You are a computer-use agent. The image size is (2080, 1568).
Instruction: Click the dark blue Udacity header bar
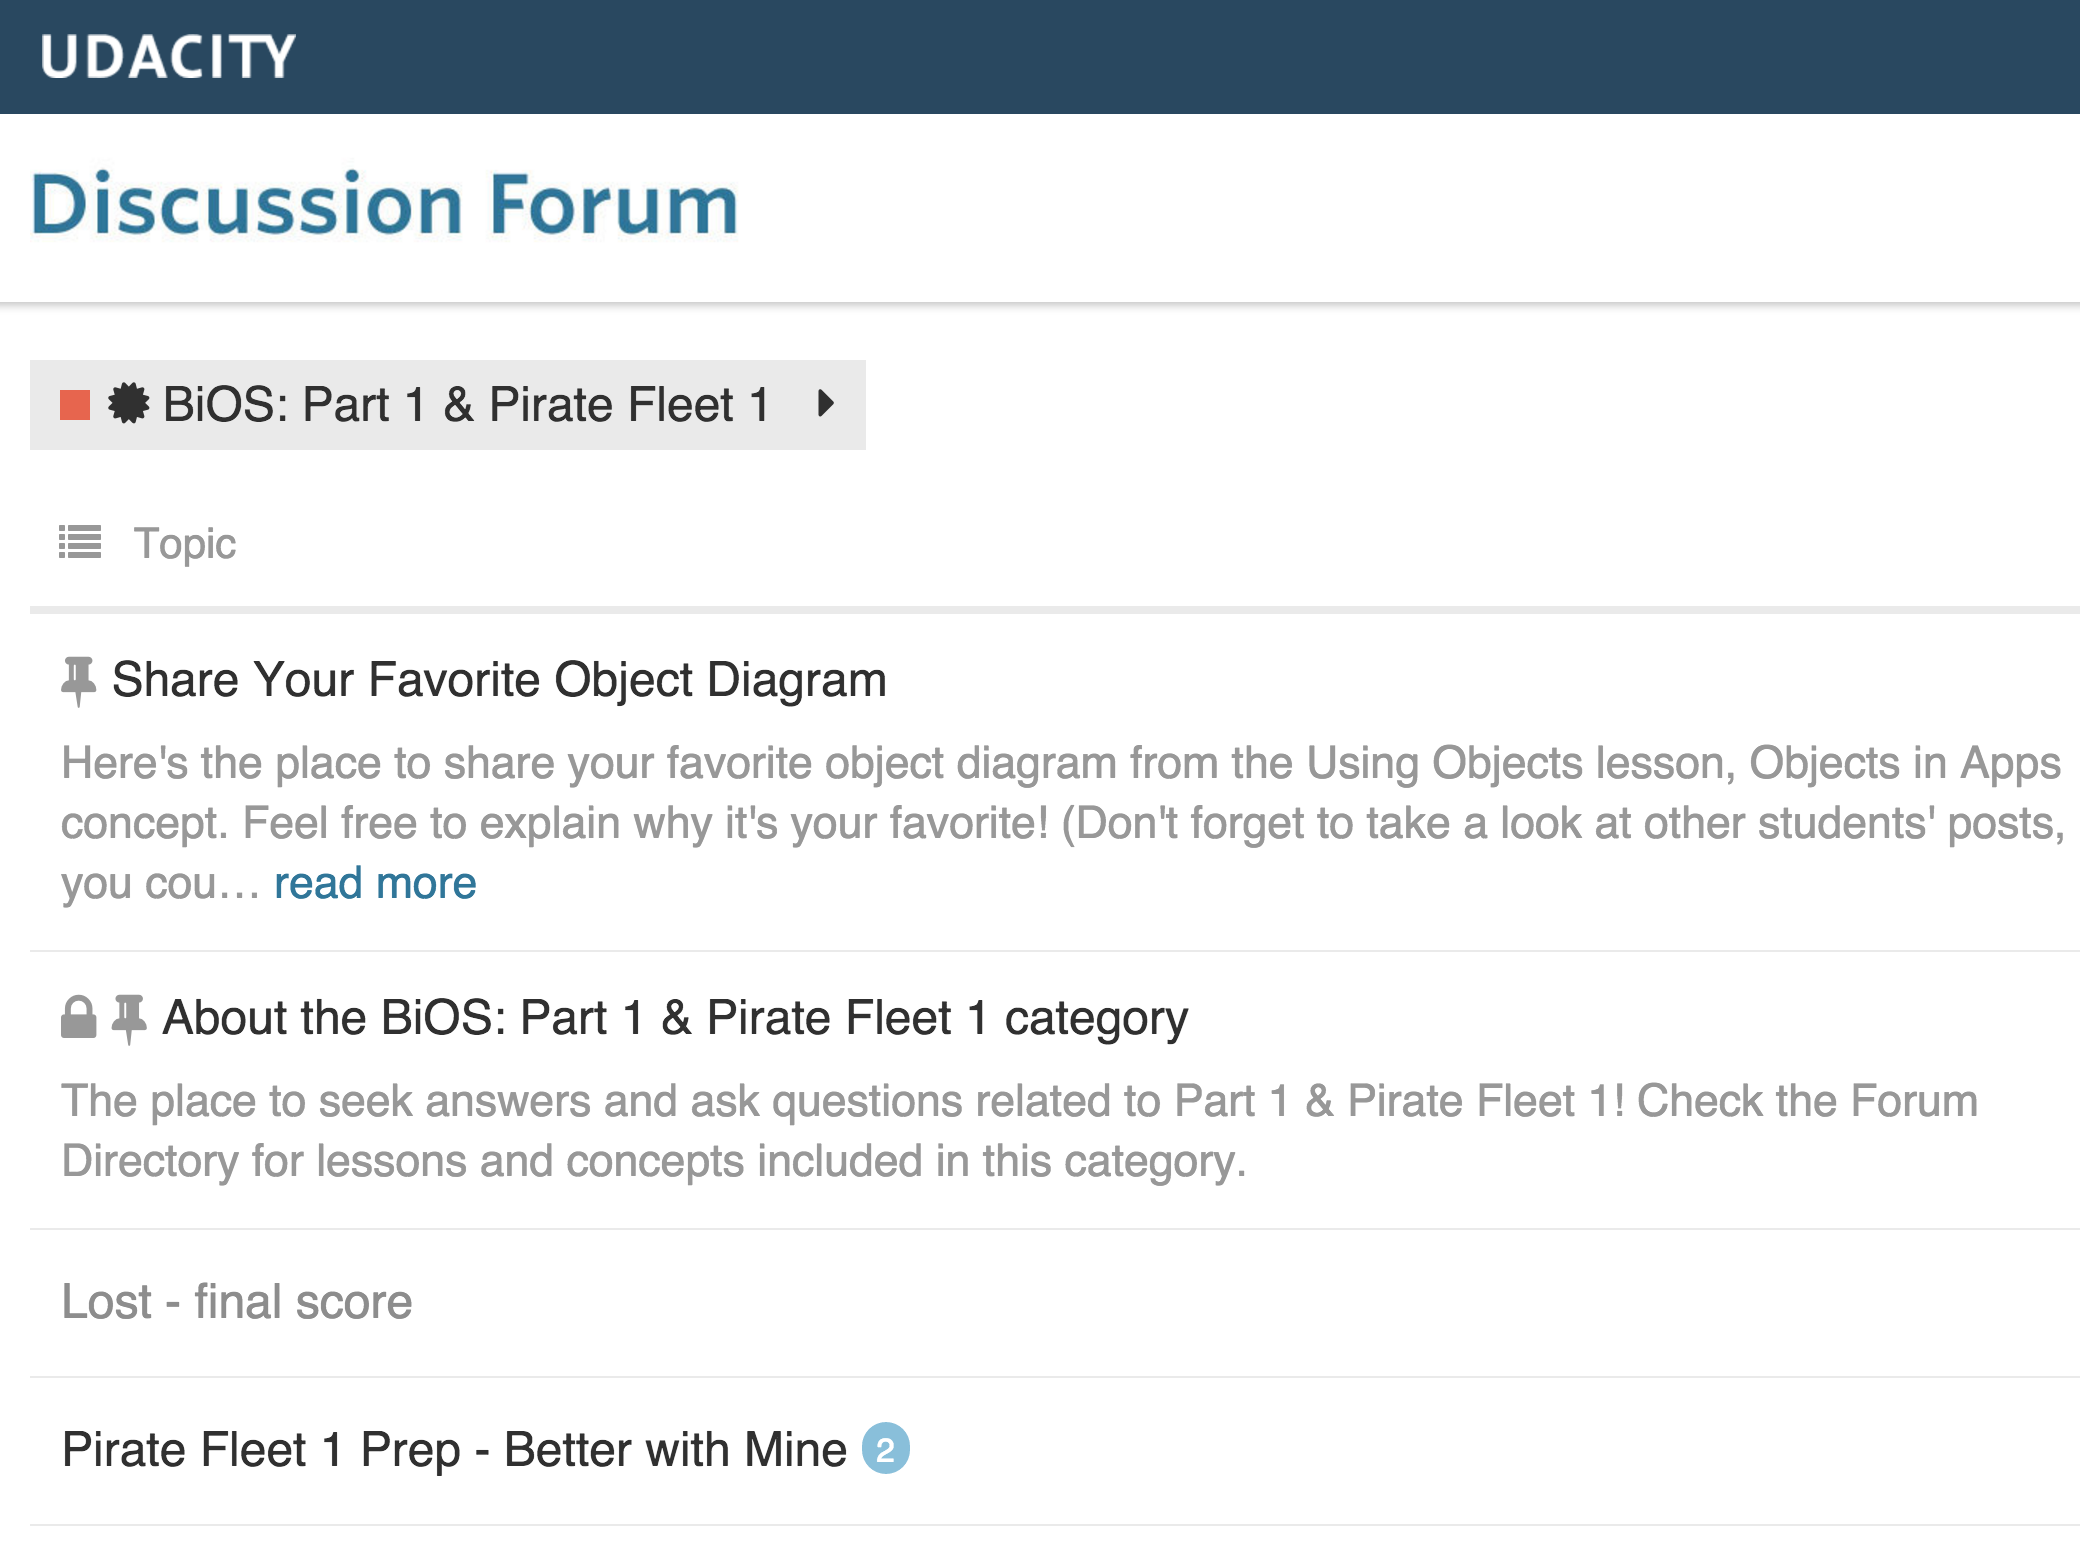click(x=1200, y=57)
